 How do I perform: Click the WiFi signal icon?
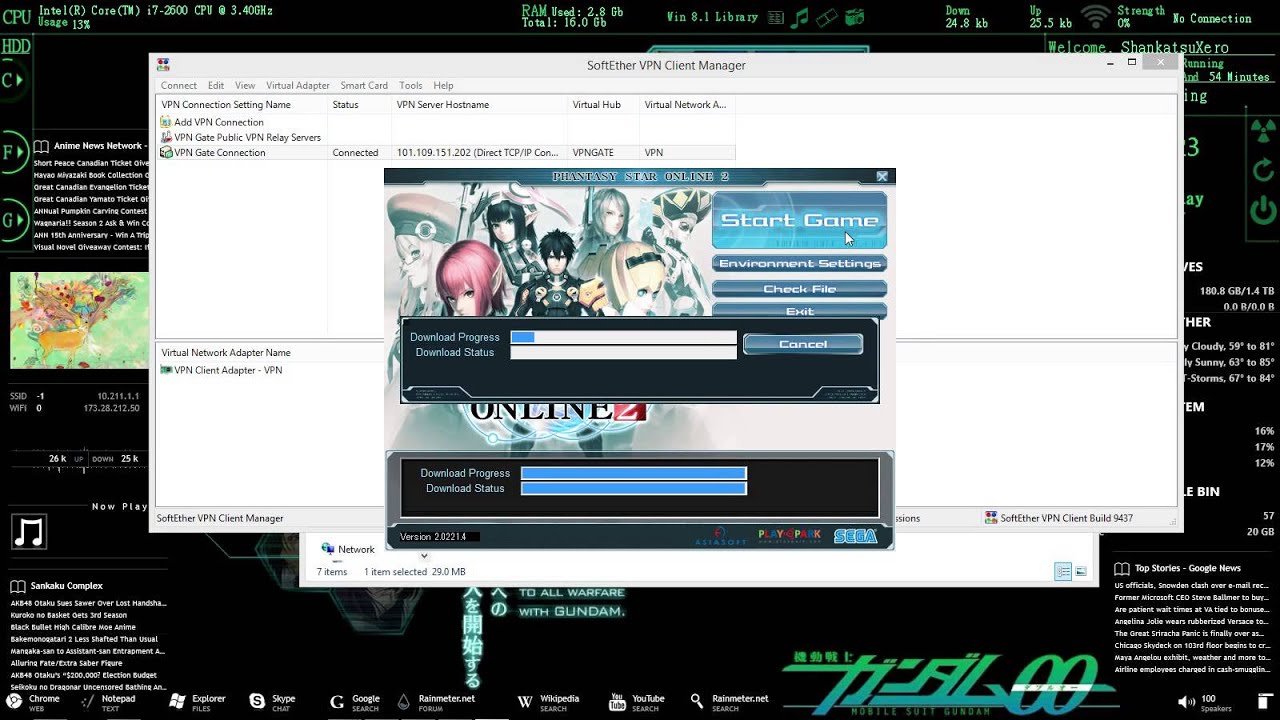1096,17
